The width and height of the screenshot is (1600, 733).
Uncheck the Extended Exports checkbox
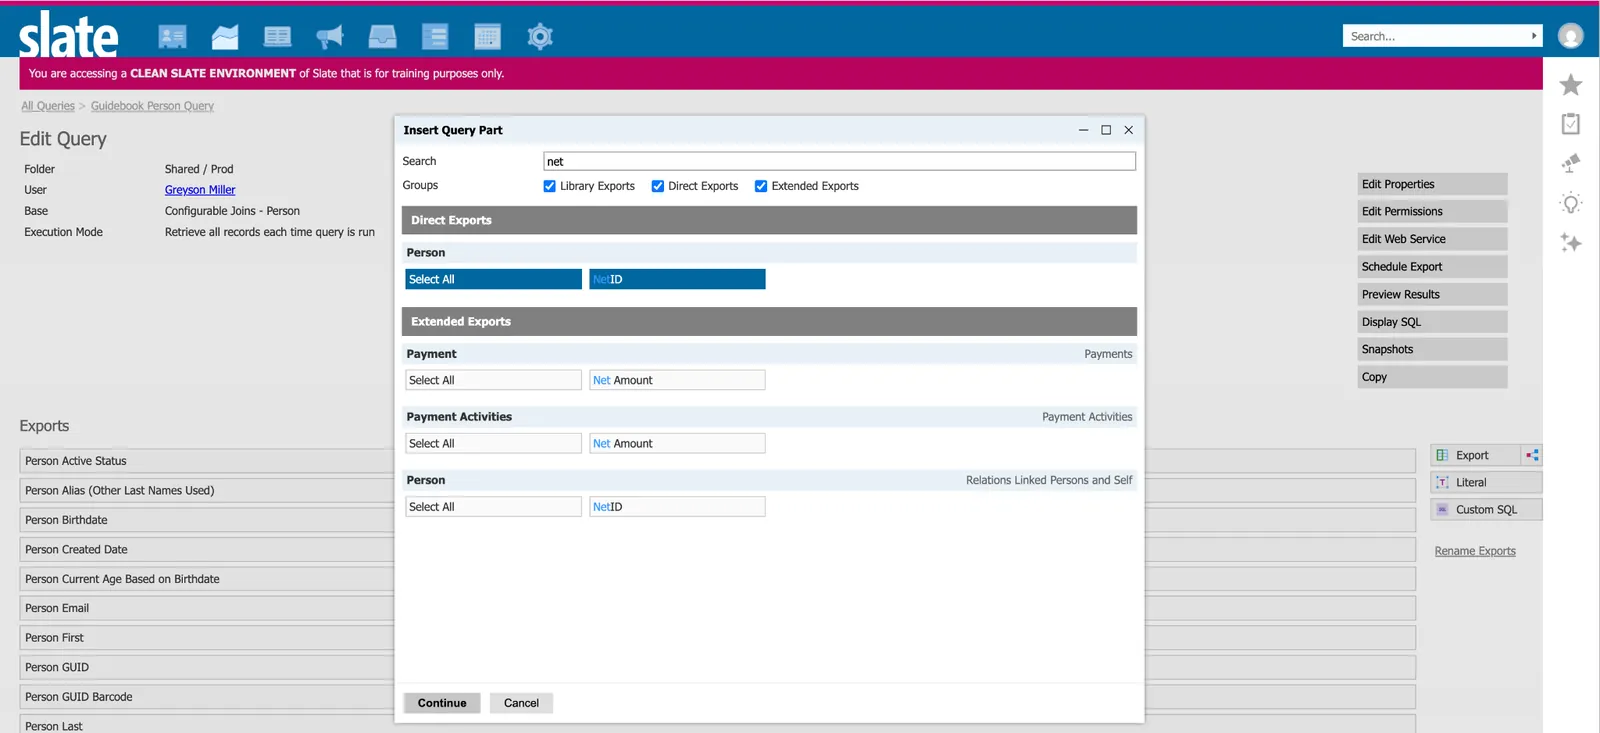click(761, 186)
